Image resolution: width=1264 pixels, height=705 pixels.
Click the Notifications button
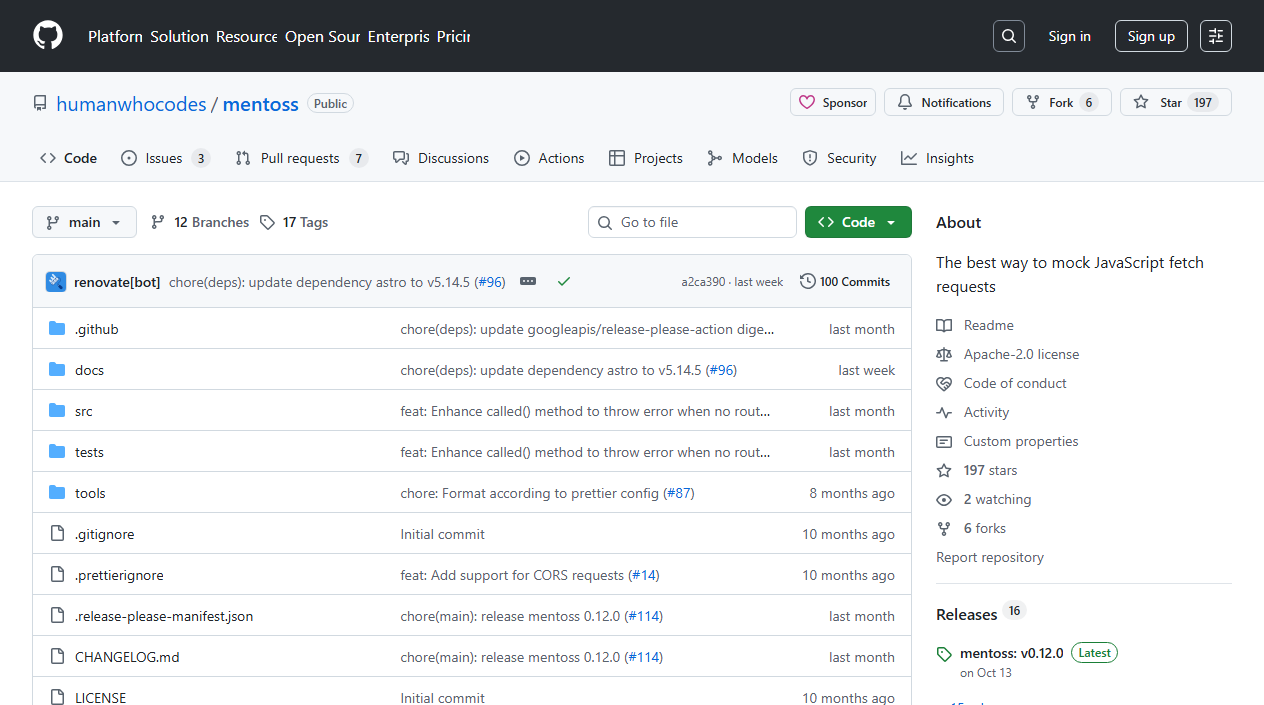coord(944,102)
